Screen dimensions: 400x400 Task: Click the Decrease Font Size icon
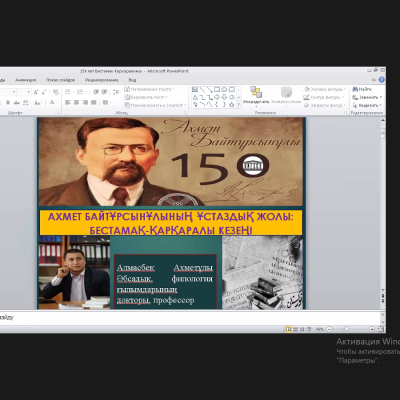click(44, 92)
